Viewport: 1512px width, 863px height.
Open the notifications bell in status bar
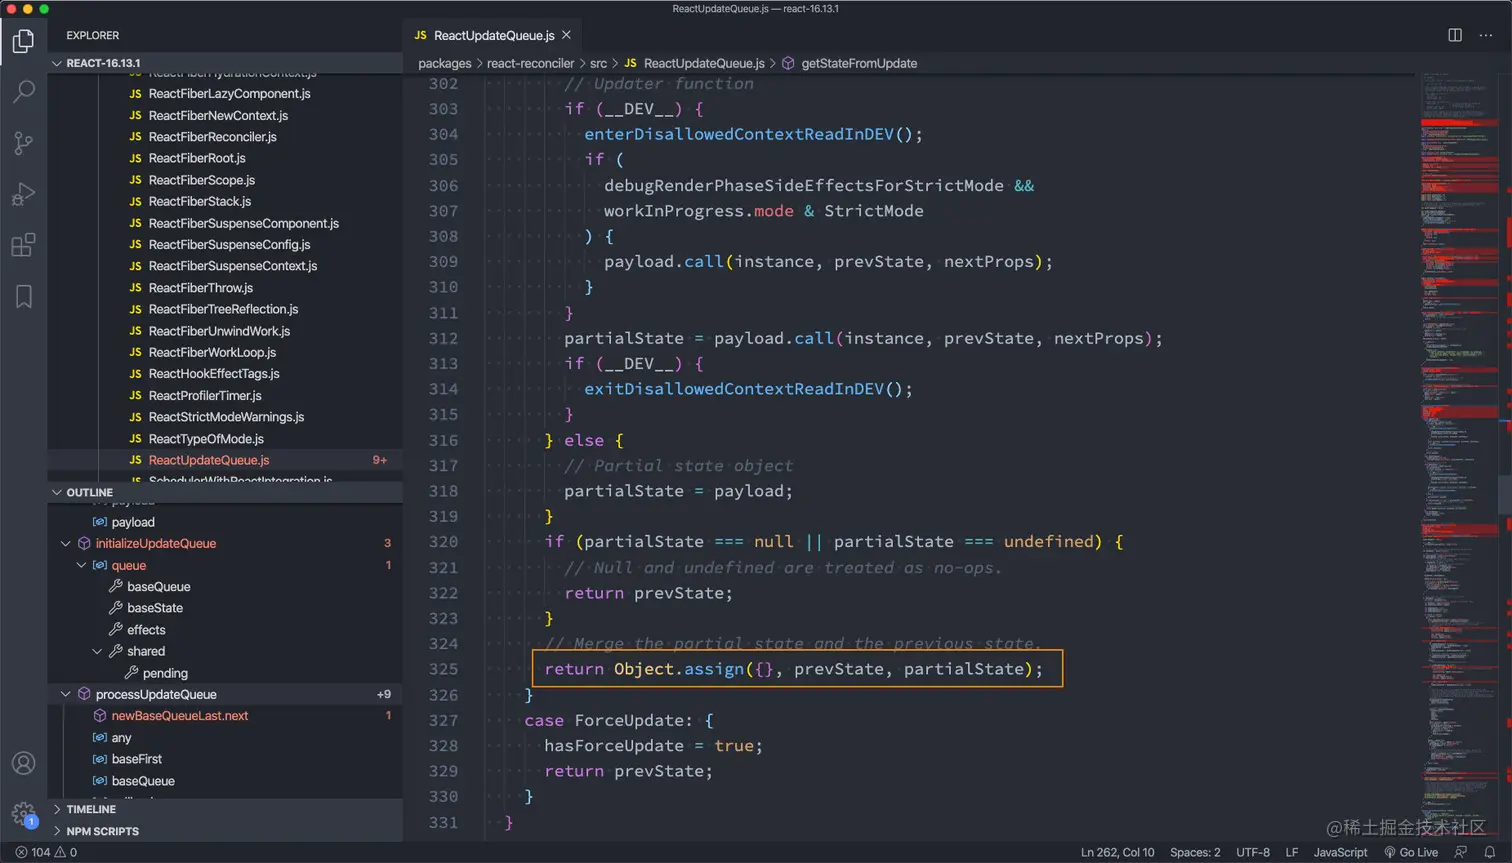[1490, 852]
